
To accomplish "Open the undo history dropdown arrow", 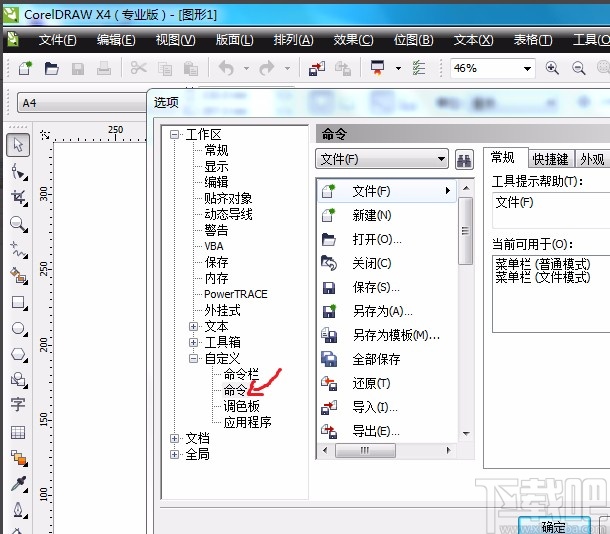I will tap(246, 68).
